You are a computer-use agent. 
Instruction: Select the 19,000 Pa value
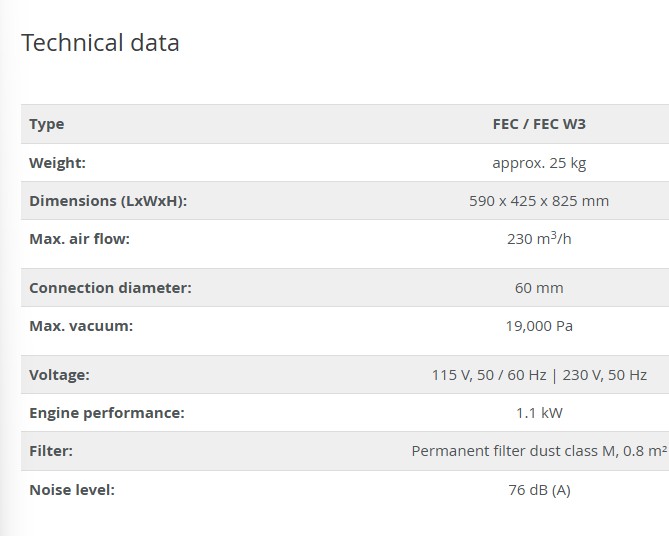tap(539, 325)
